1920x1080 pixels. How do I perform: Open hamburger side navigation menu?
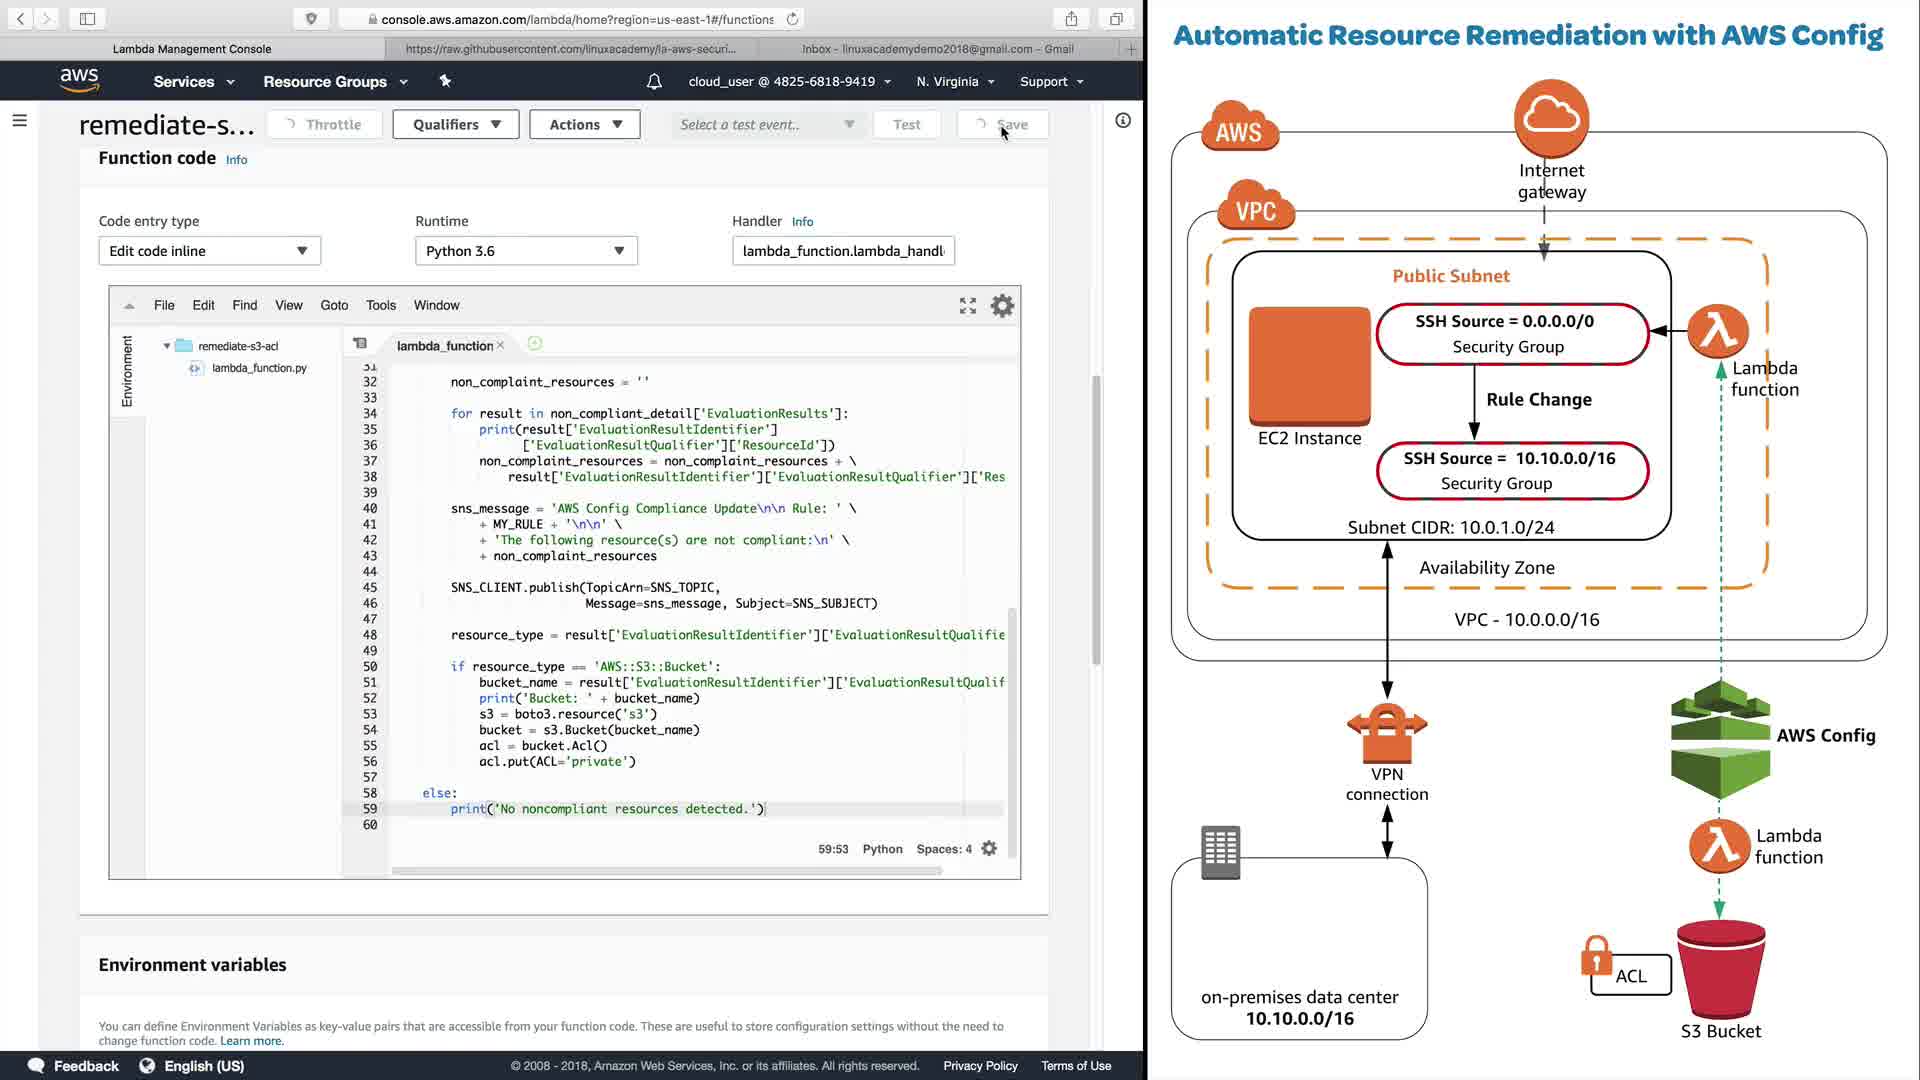(19, 121)
